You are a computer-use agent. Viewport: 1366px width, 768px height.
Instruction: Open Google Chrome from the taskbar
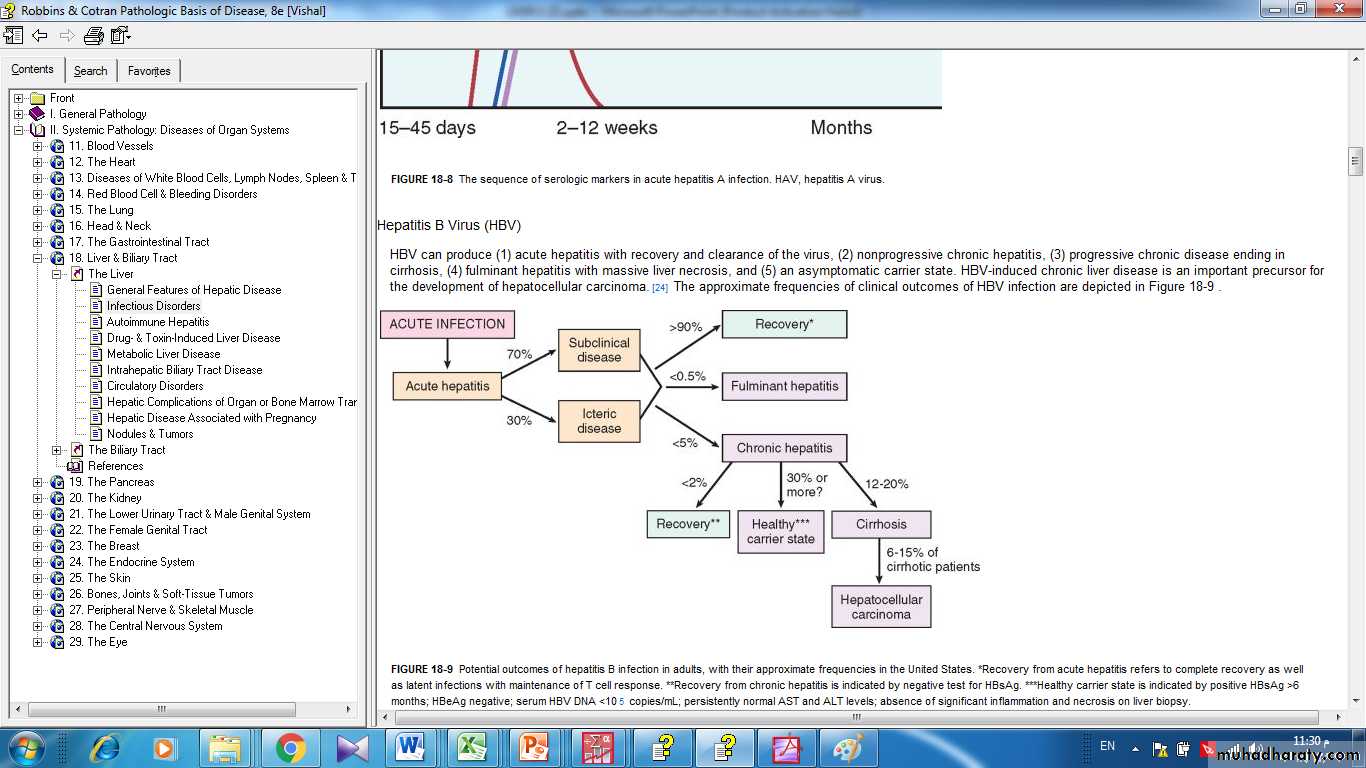290,747
